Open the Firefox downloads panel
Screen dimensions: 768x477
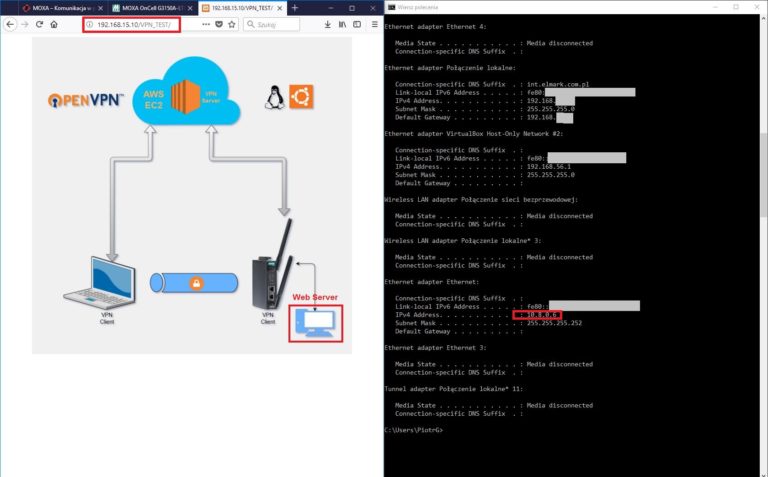pyautogui.click(x=328, y=24)
